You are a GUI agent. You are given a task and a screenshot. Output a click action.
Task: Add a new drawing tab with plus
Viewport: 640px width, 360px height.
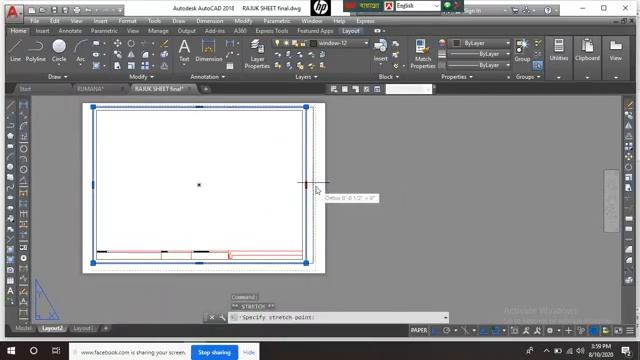206,89
